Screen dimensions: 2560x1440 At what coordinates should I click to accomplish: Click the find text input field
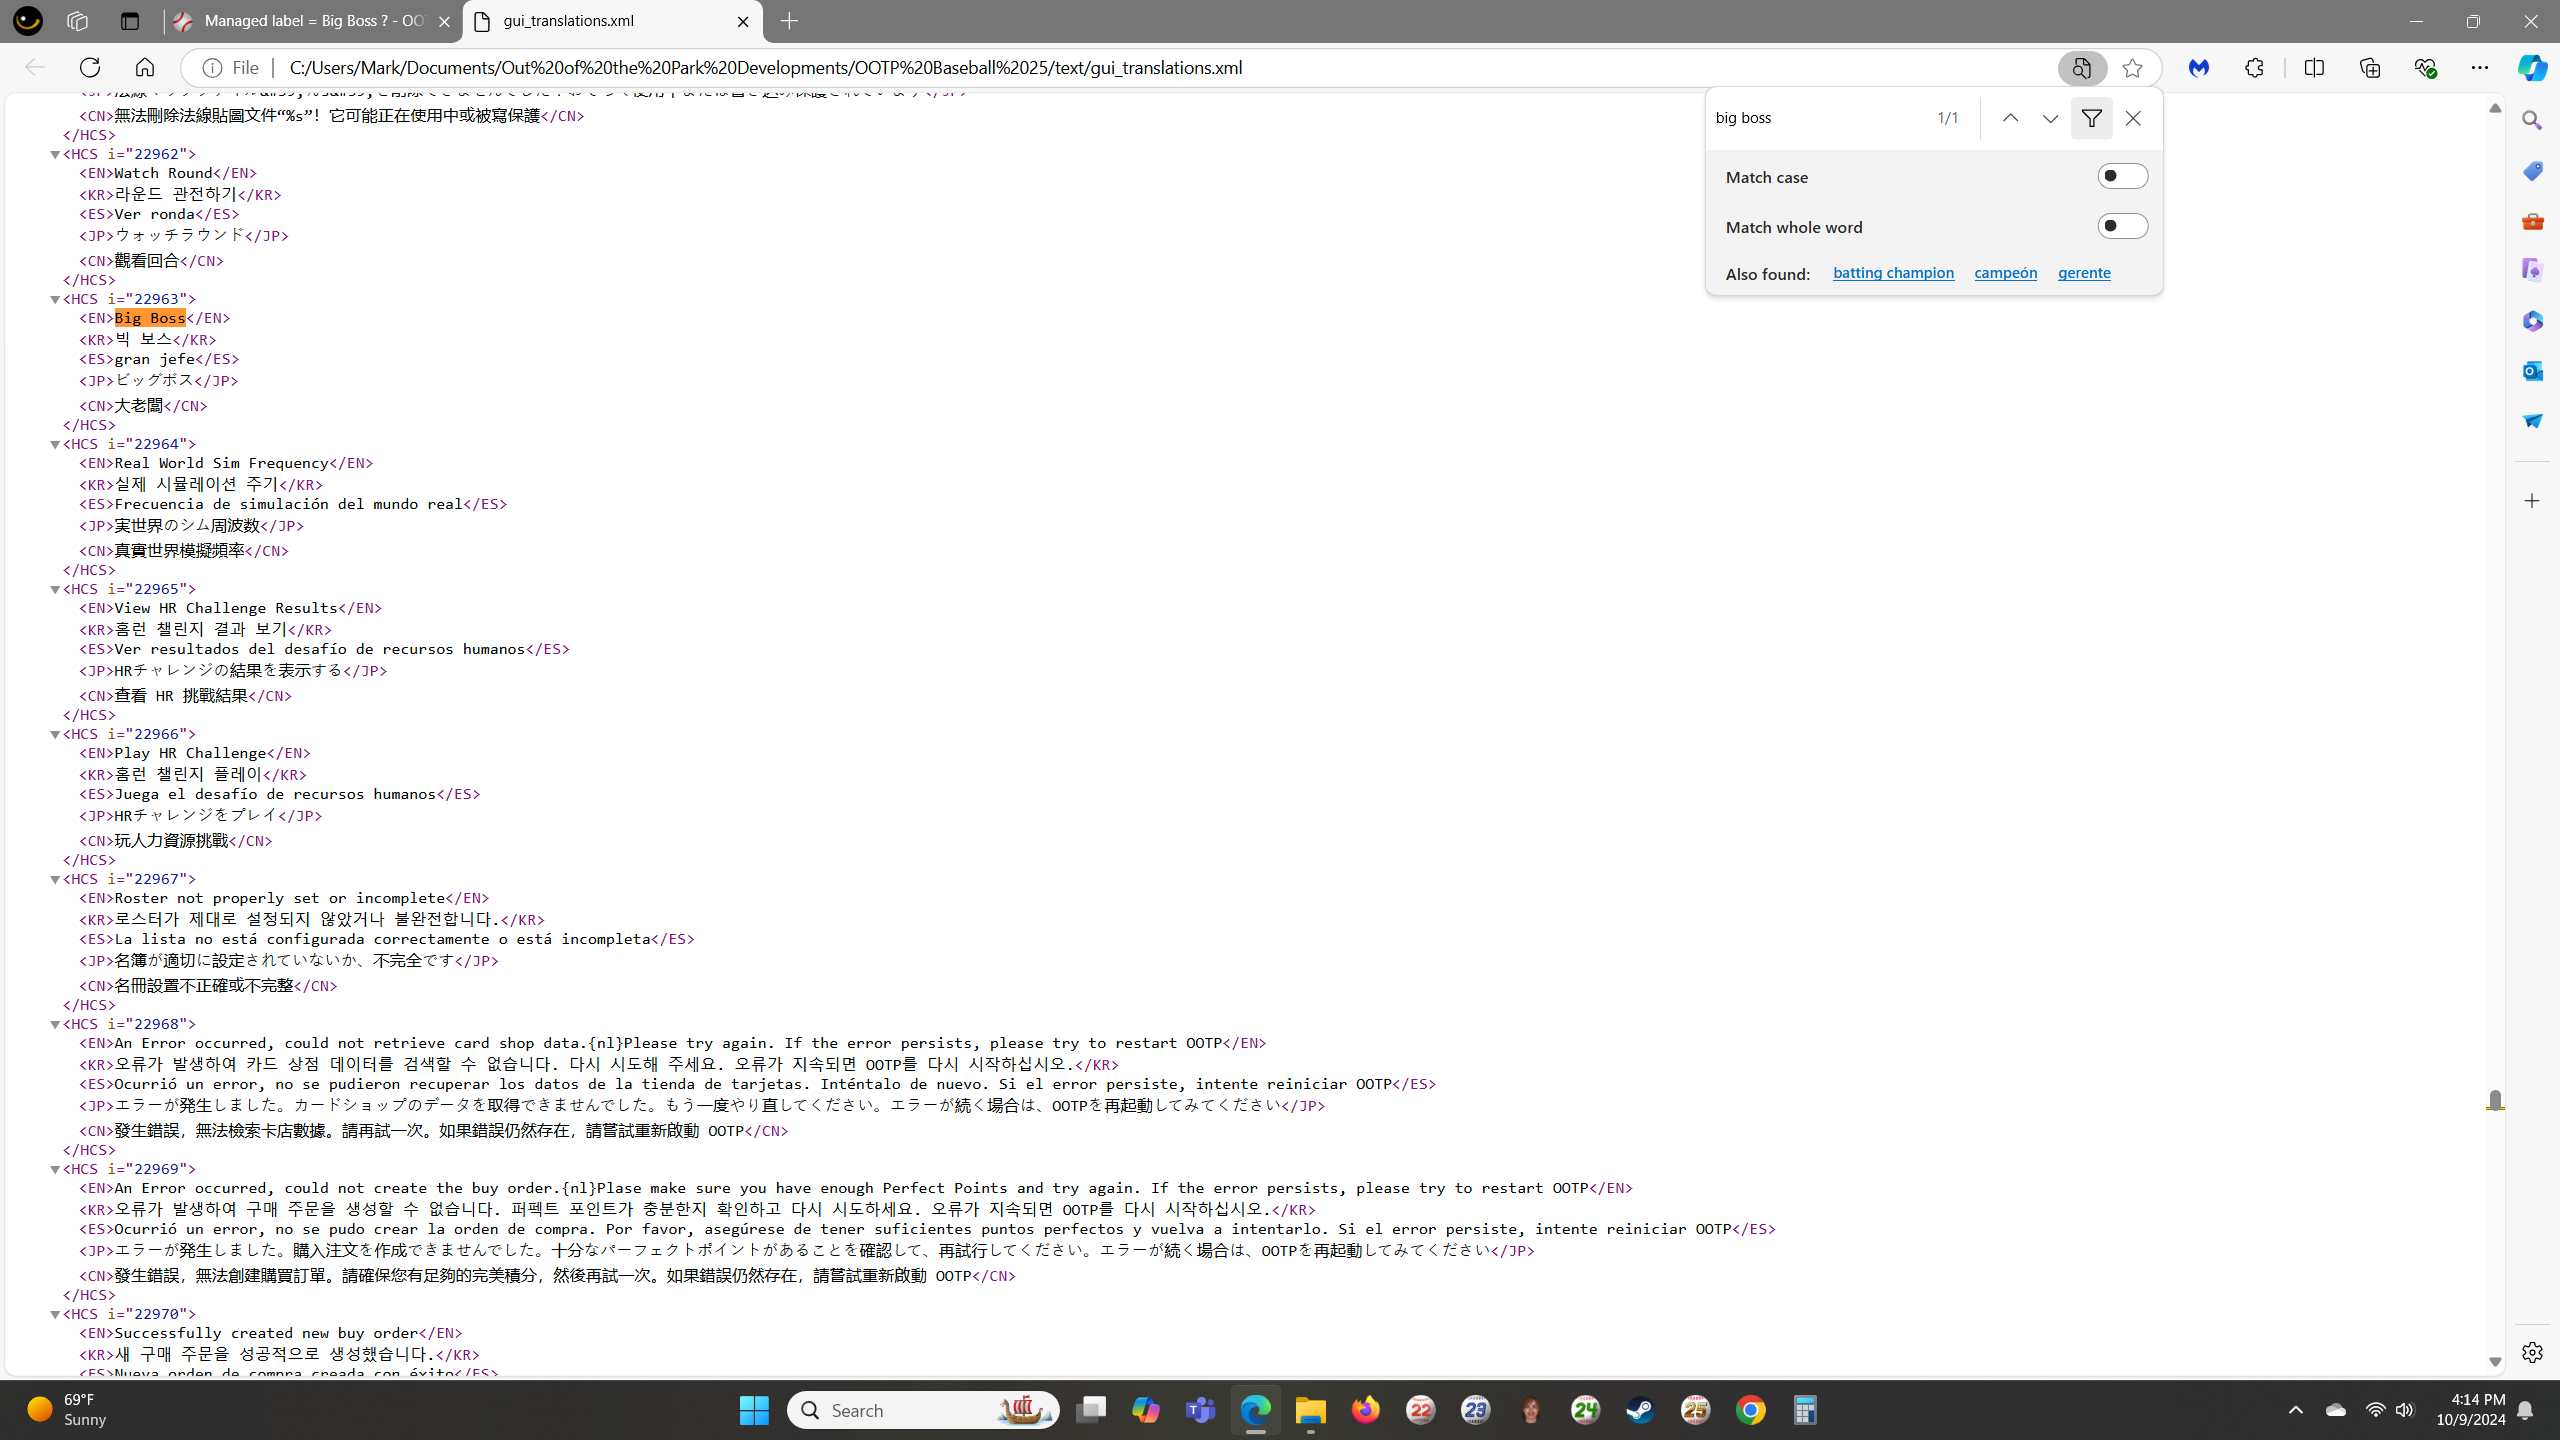[x=1815, y=118]
